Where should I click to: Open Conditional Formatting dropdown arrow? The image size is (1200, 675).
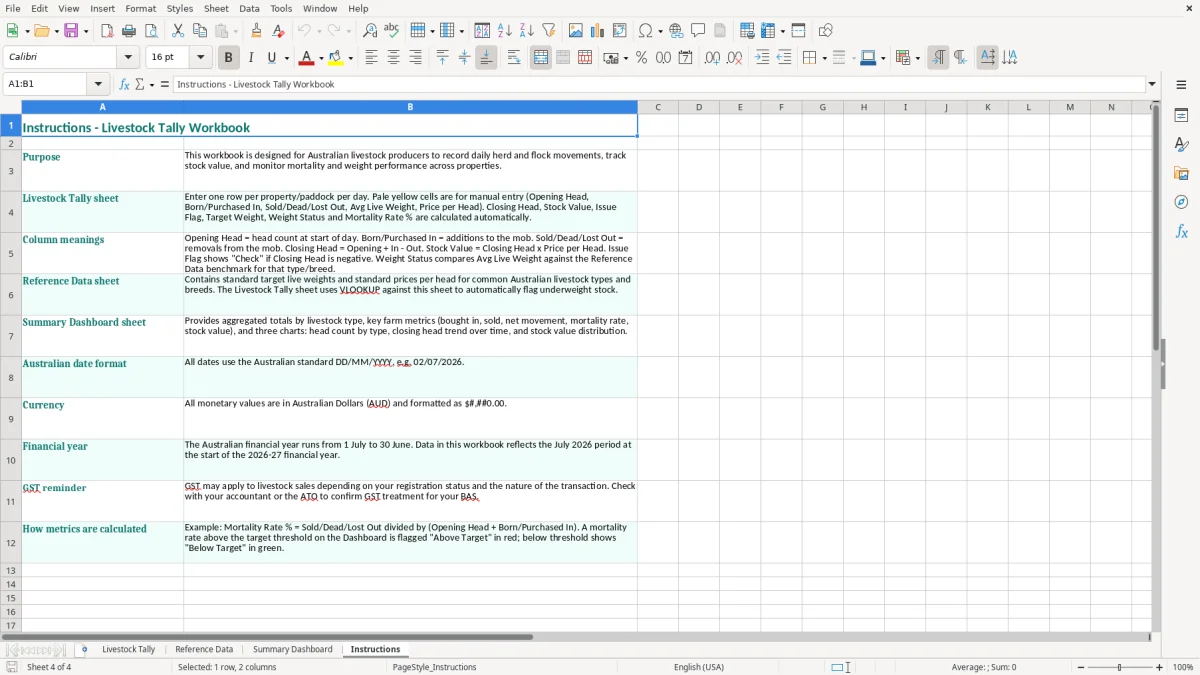click(x=917, y=58)
